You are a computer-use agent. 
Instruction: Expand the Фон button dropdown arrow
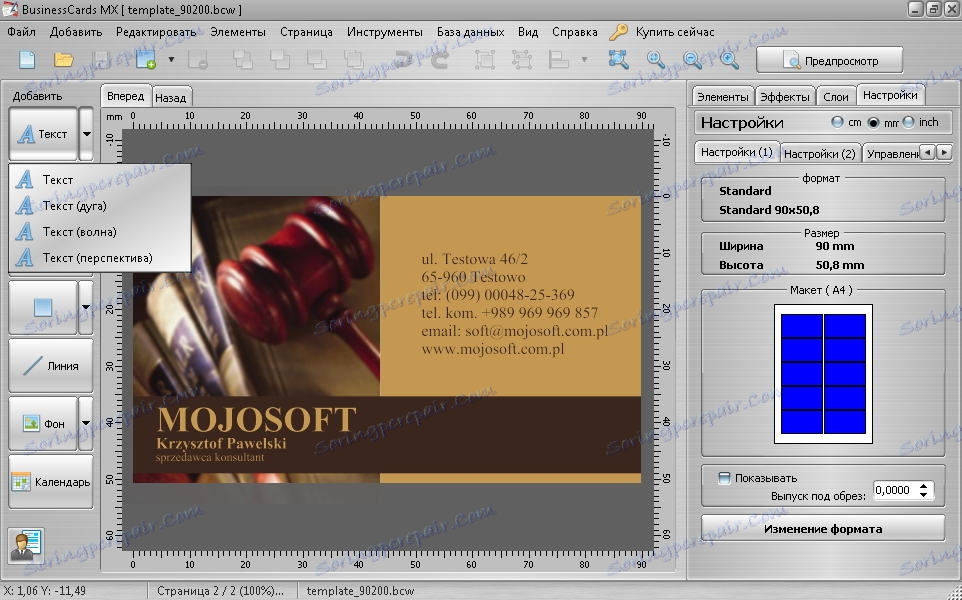coord(86,424)
